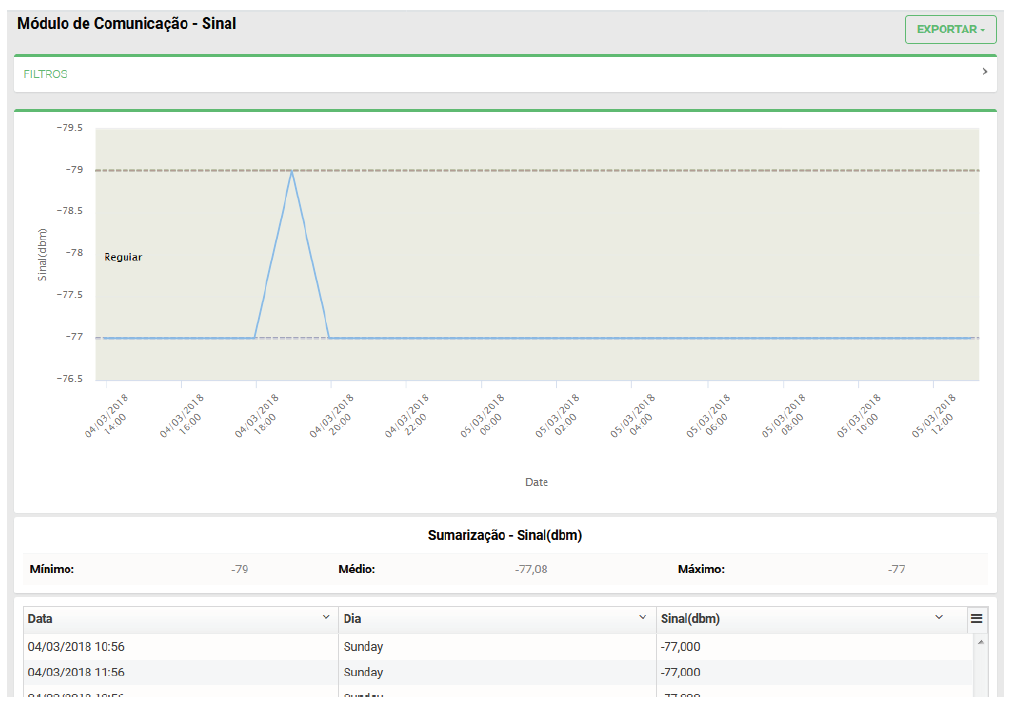Open the Data column dropdown arrow
The width and height of the screenshot is (1014, 714).
pyautogui.click(x=326, y=618)
